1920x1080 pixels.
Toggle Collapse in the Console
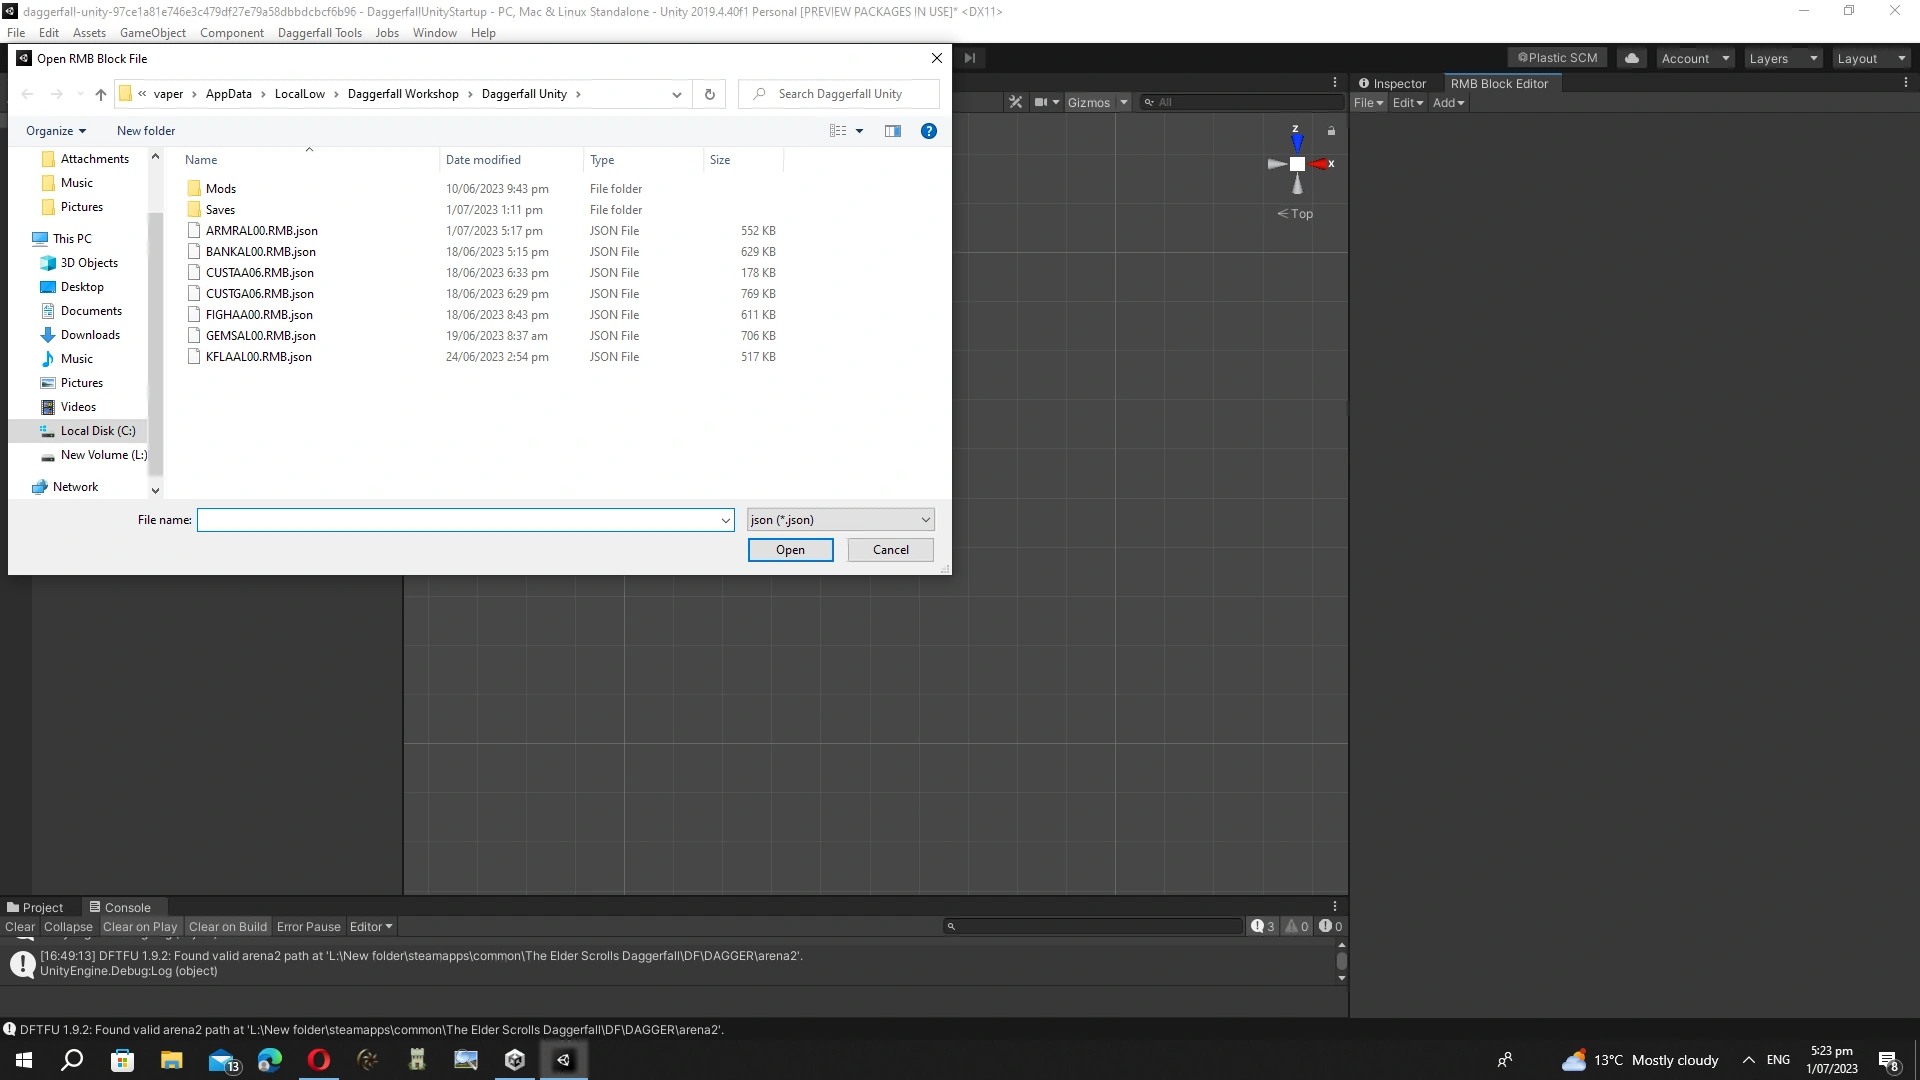[68, 927]
